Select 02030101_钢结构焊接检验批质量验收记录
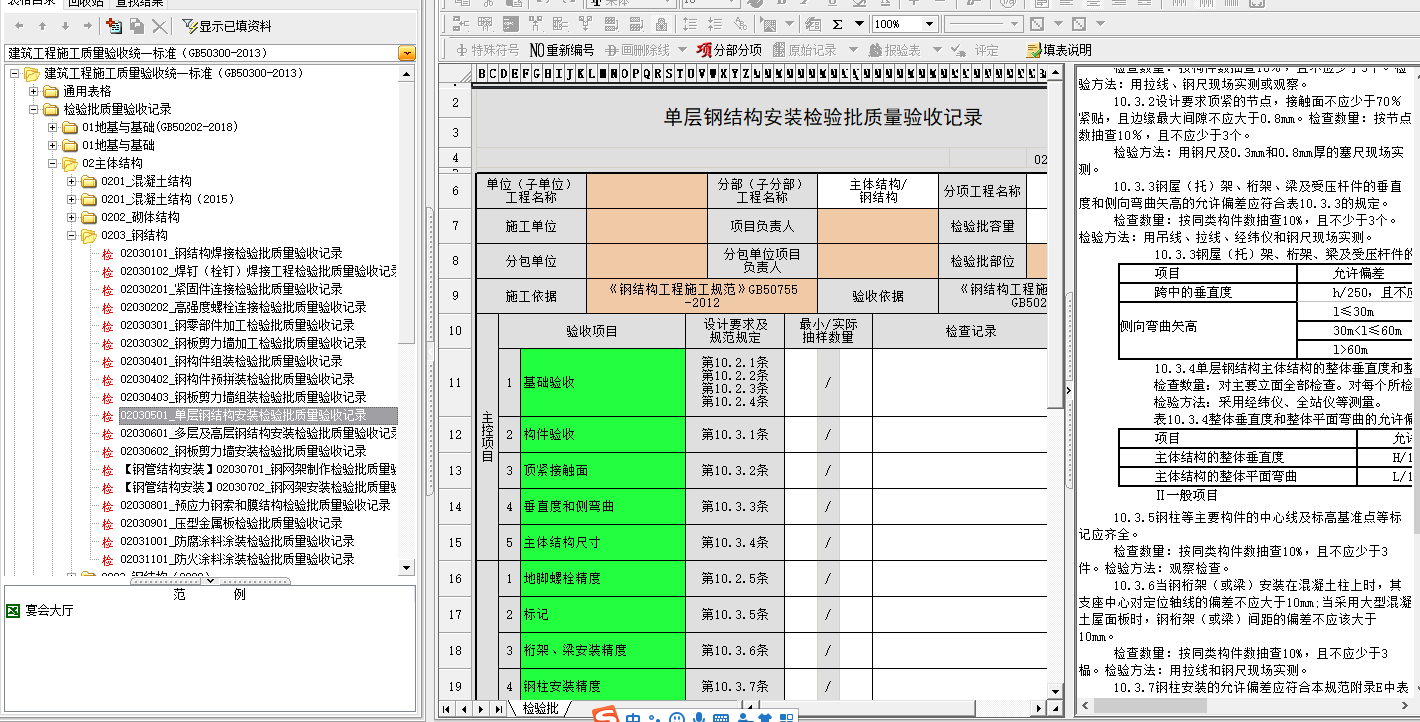Image resolution: width=1420 pixels, height=722 pixels. 231,254
